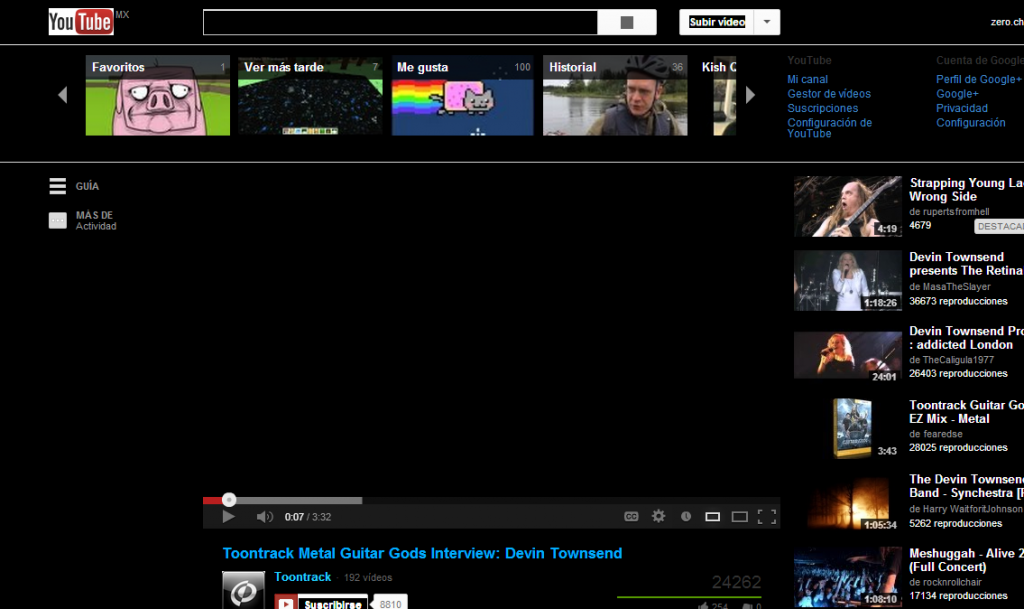Toggle closed captions (CC)
This screenshot has width=1024, height=609.
pos(631,516)
